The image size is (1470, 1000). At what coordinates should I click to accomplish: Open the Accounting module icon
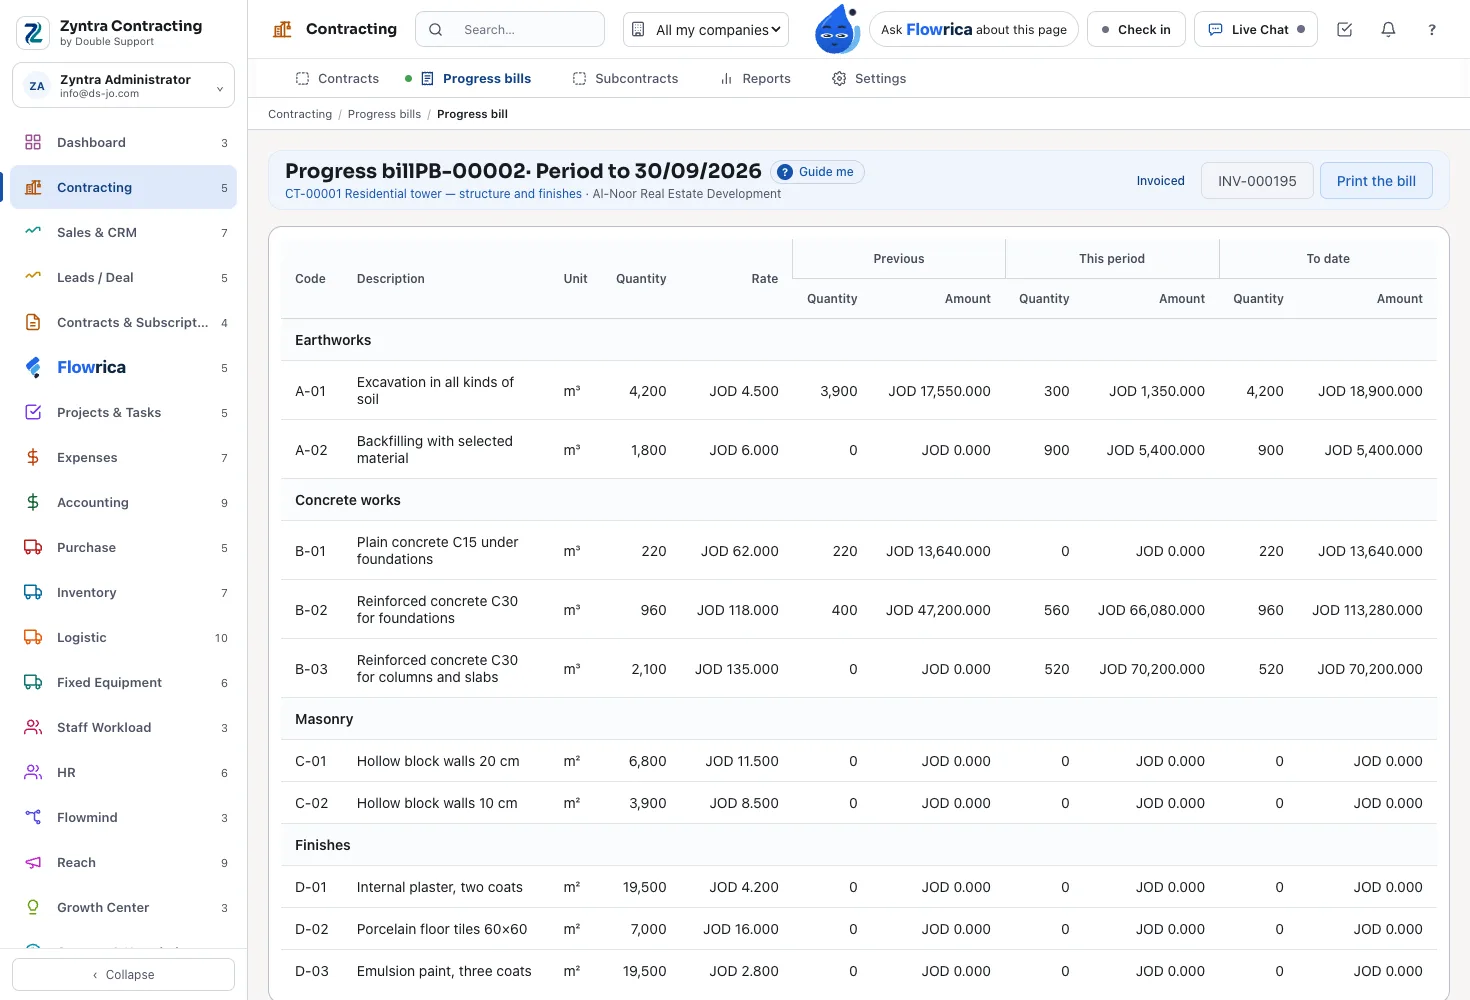click(33, 502)
